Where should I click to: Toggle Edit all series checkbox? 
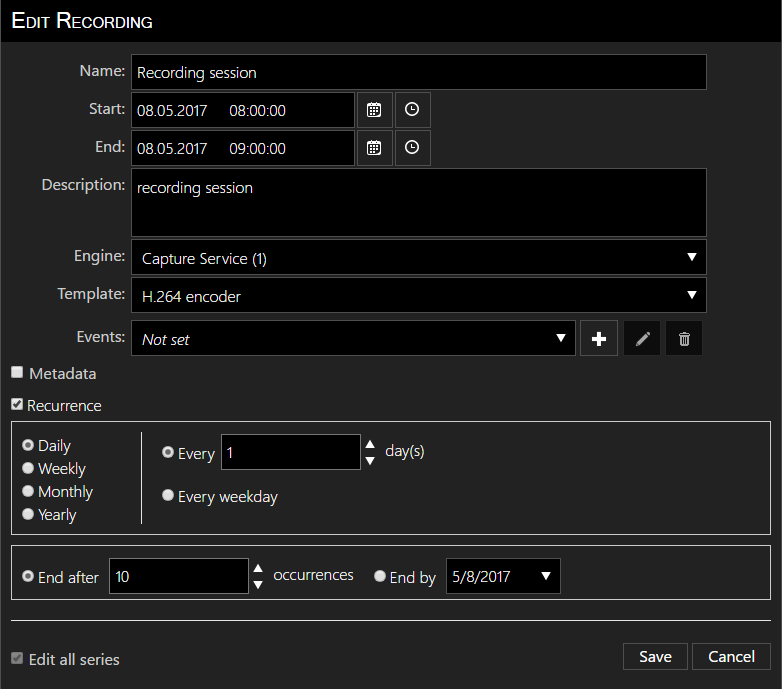click(17, 658)
